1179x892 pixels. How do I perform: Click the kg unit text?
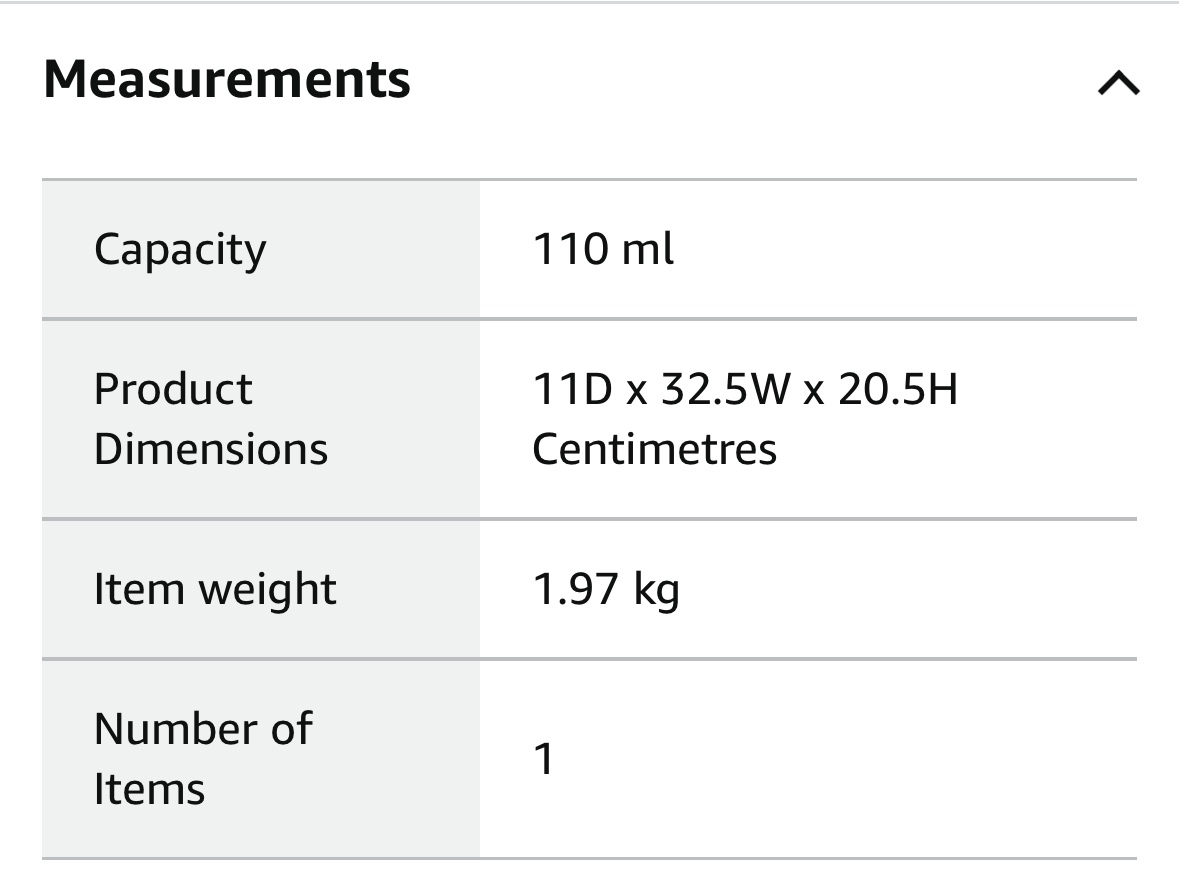click(x=656, y=591)
